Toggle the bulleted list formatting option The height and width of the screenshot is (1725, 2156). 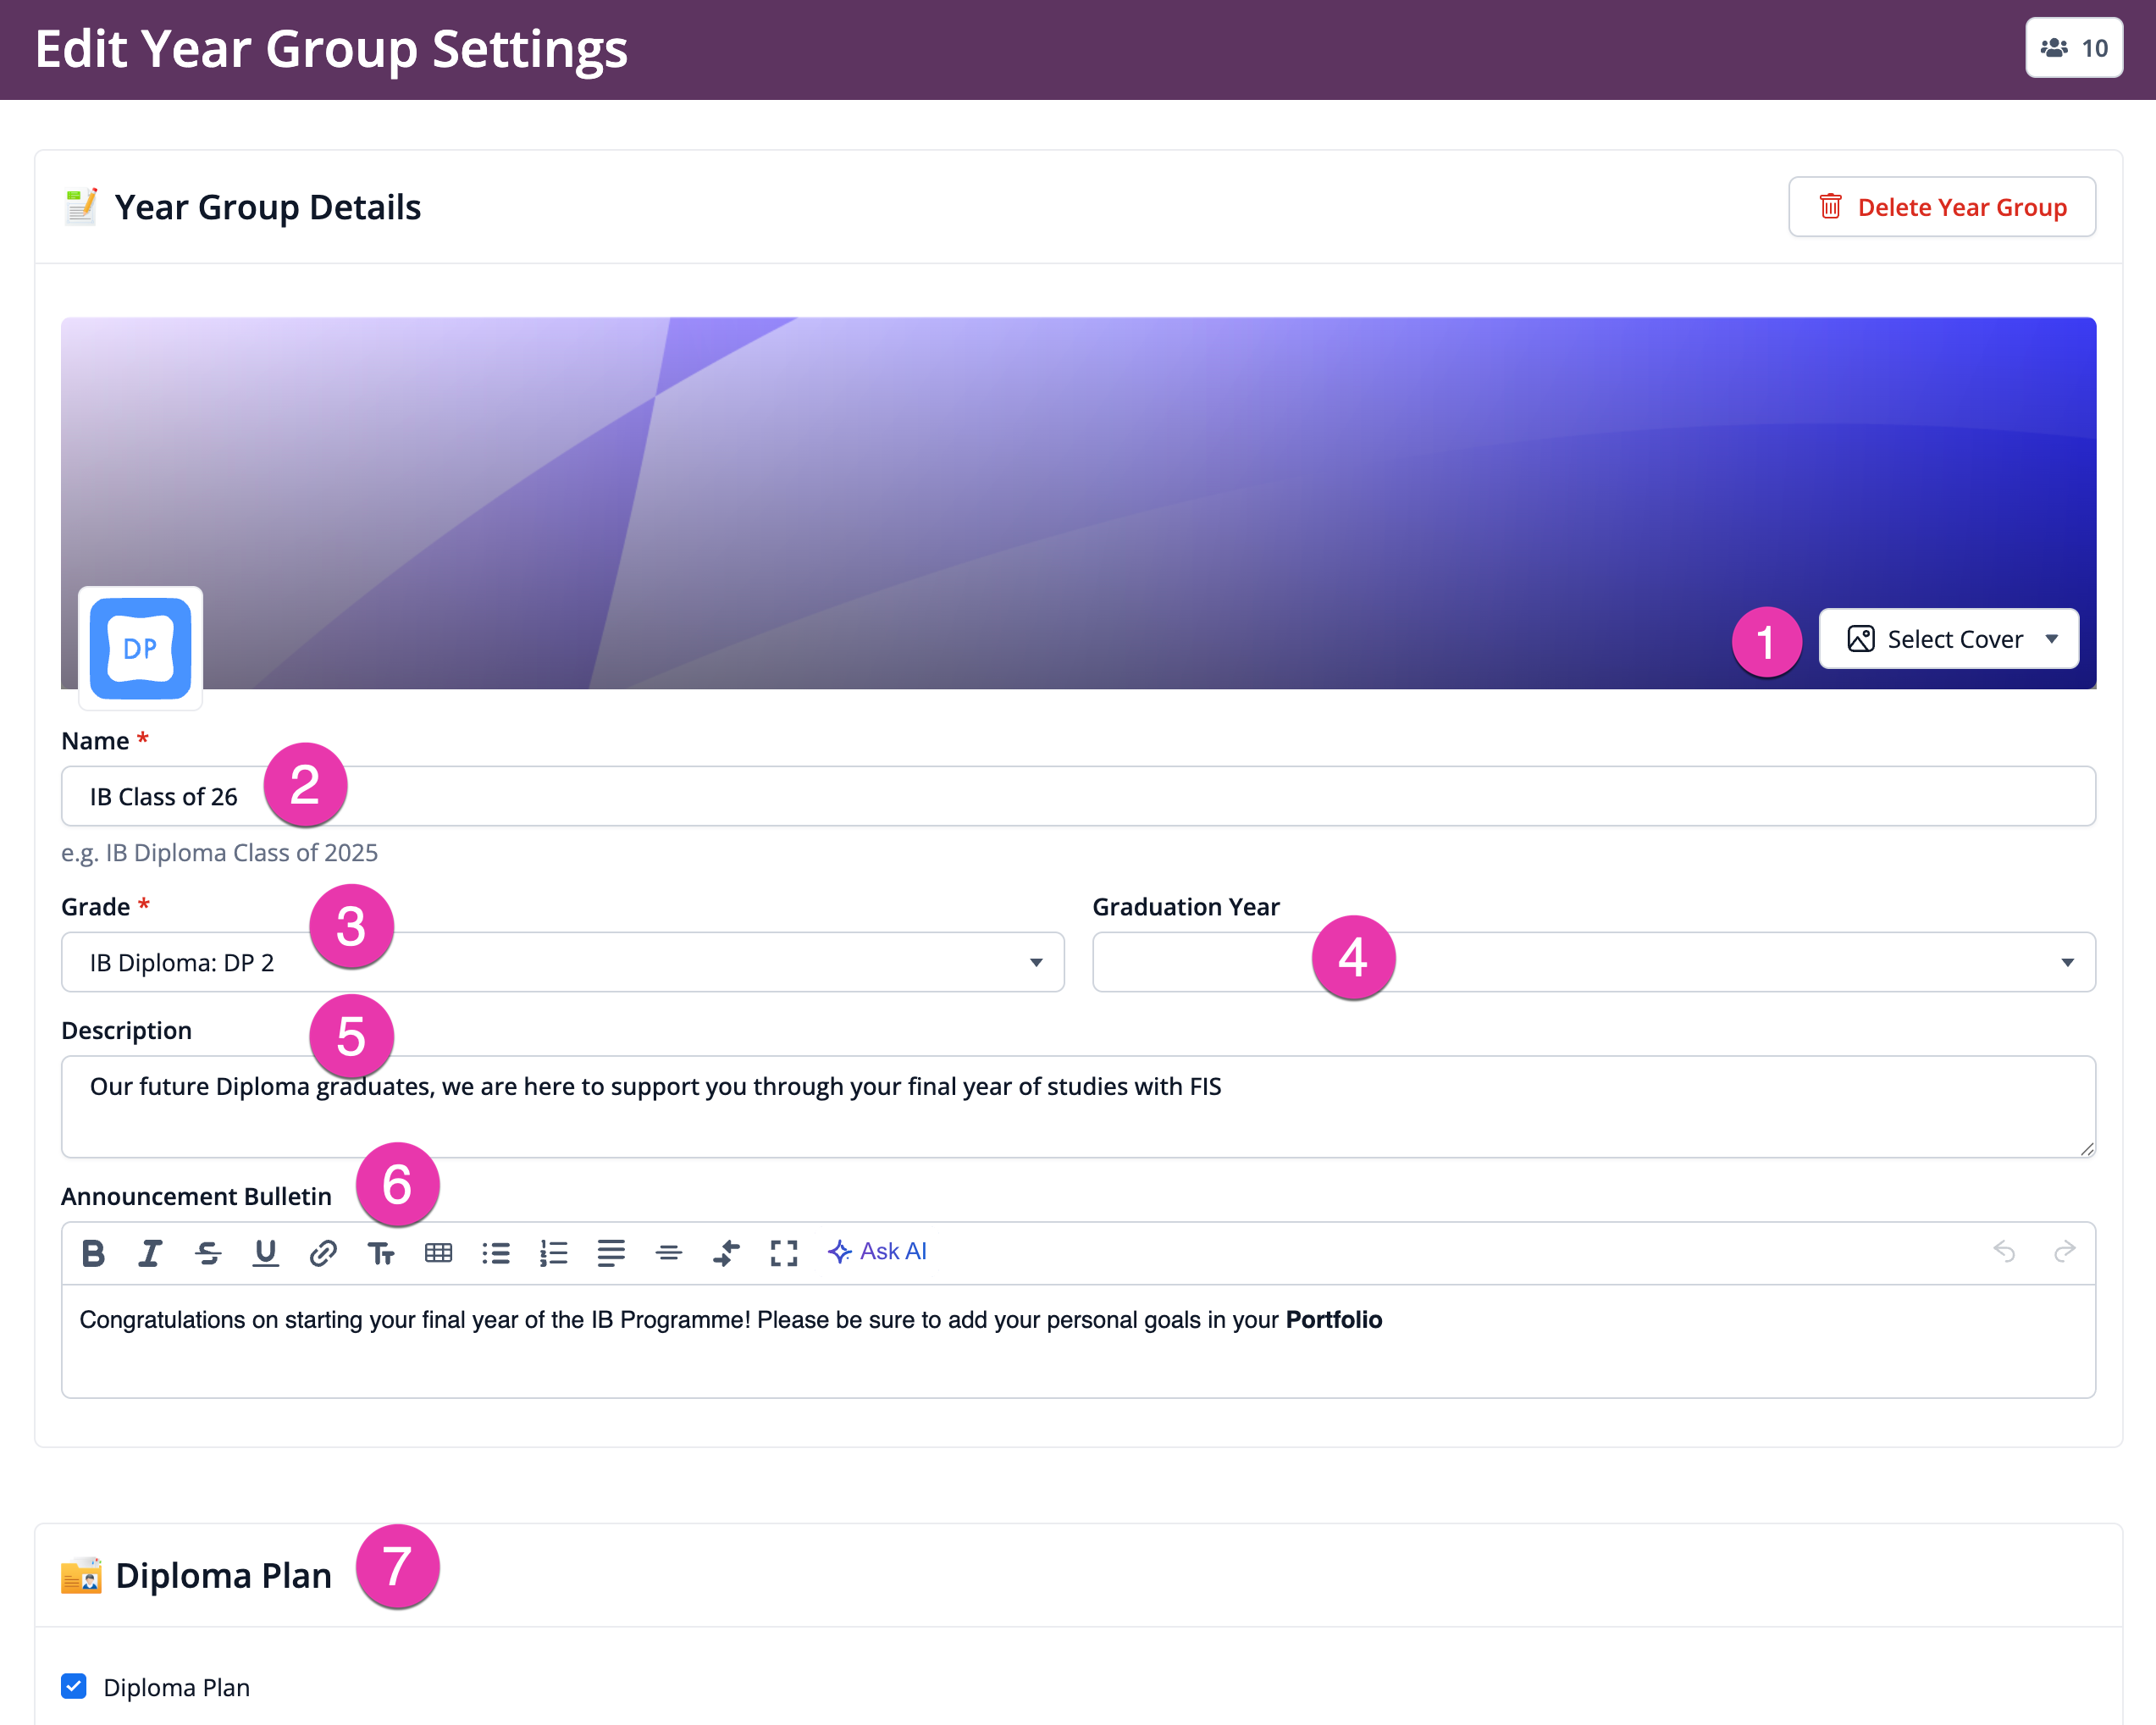(x=495, y=1252)
